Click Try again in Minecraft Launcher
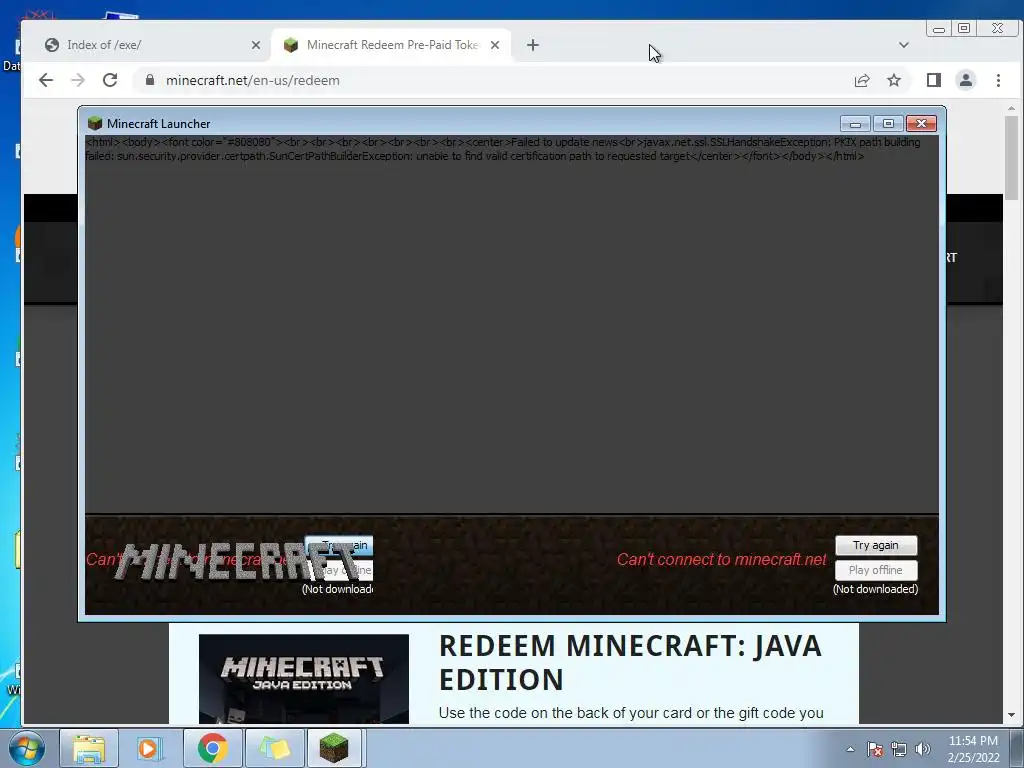Image resolution: width=1024 pixels, height=768 pixels. tap(876, 545)
